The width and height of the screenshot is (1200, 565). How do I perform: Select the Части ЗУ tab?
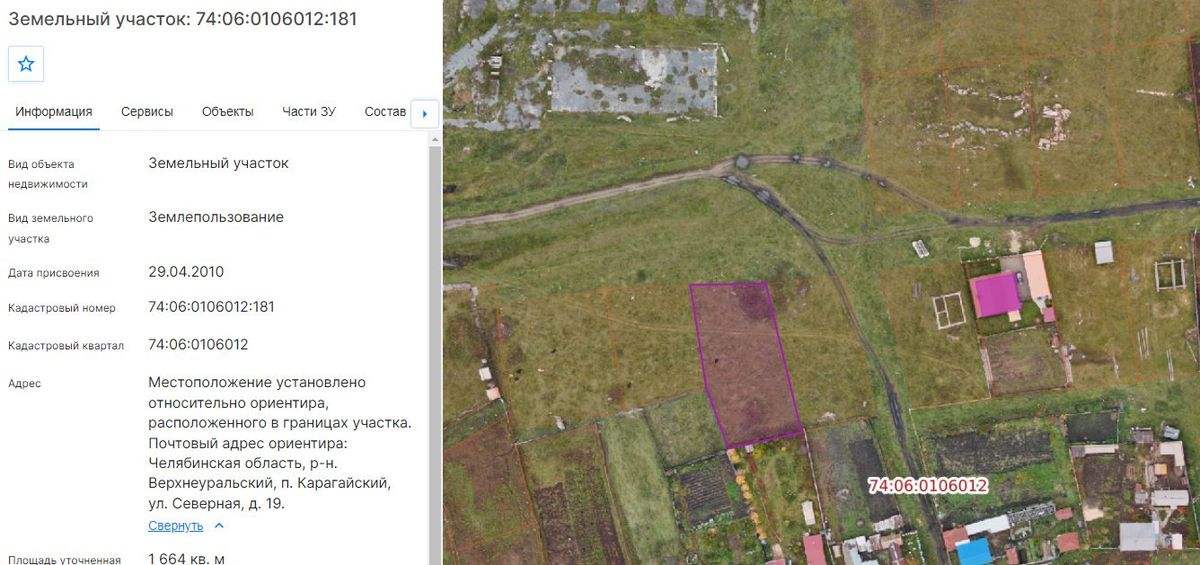click(309, 112)
